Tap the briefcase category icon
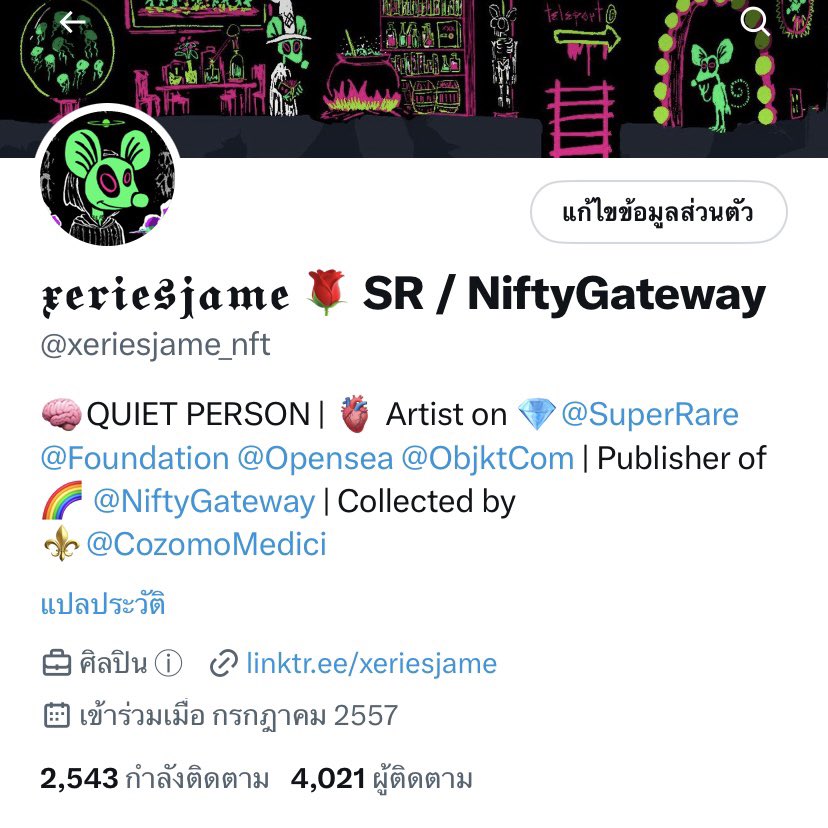828x828 pixels. [57, 663]
